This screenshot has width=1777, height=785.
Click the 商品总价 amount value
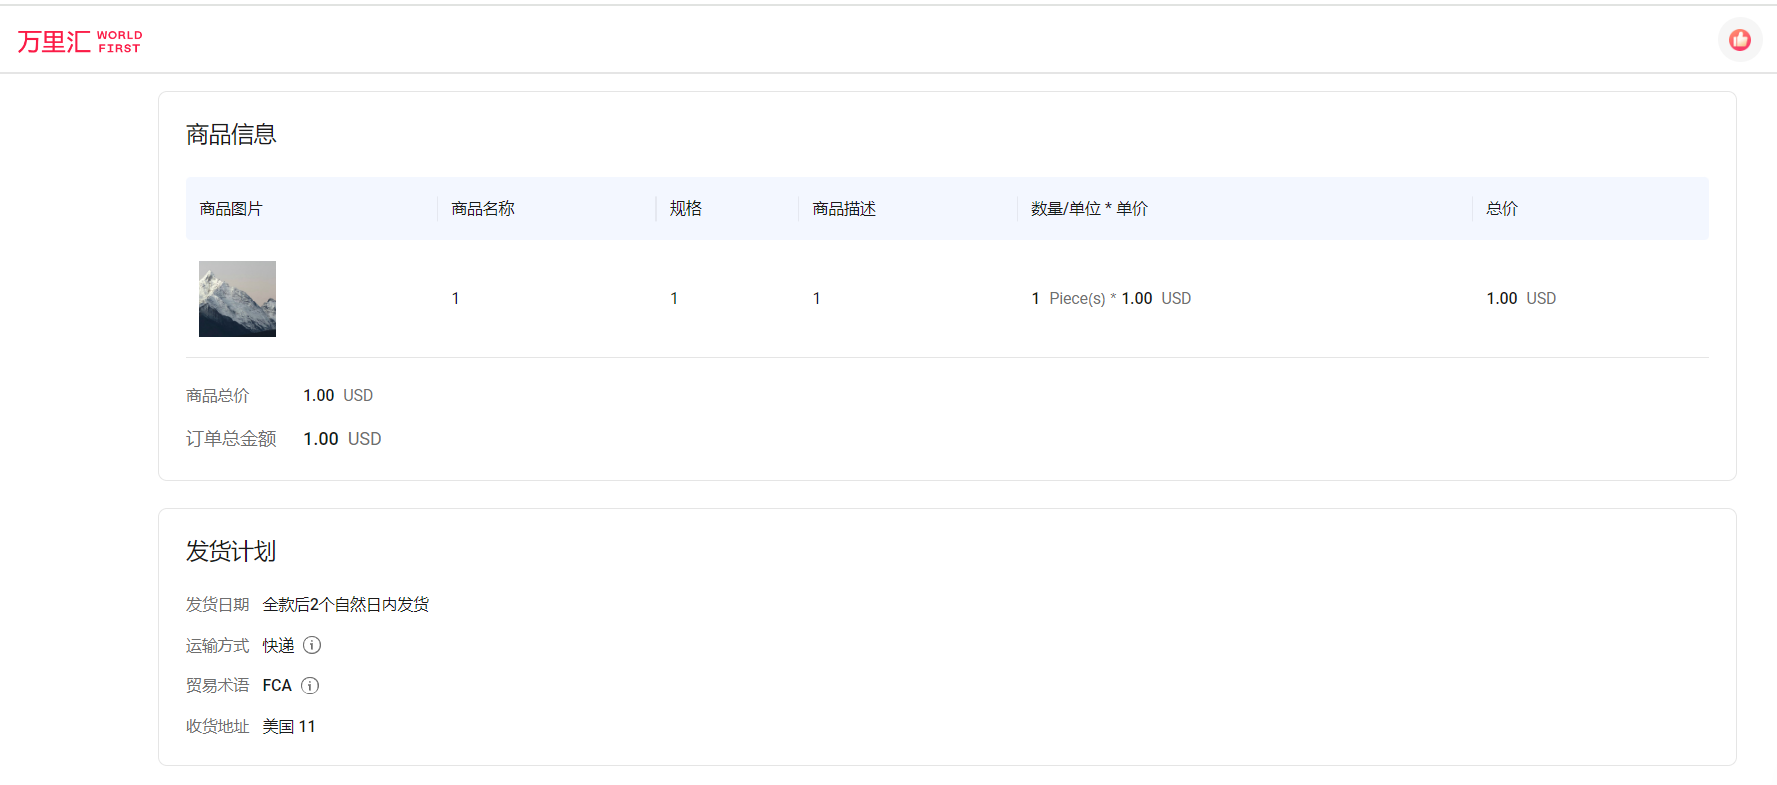tap(338, 396)
